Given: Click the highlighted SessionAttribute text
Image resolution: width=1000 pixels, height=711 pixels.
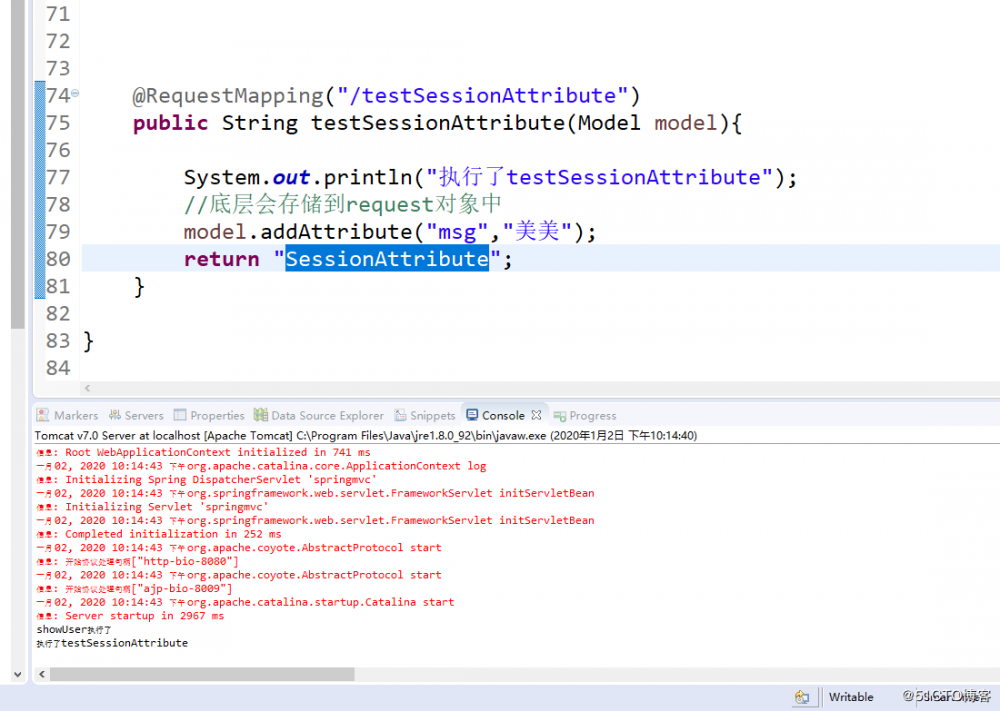Looking at the screenshot, I should (387, 258).
